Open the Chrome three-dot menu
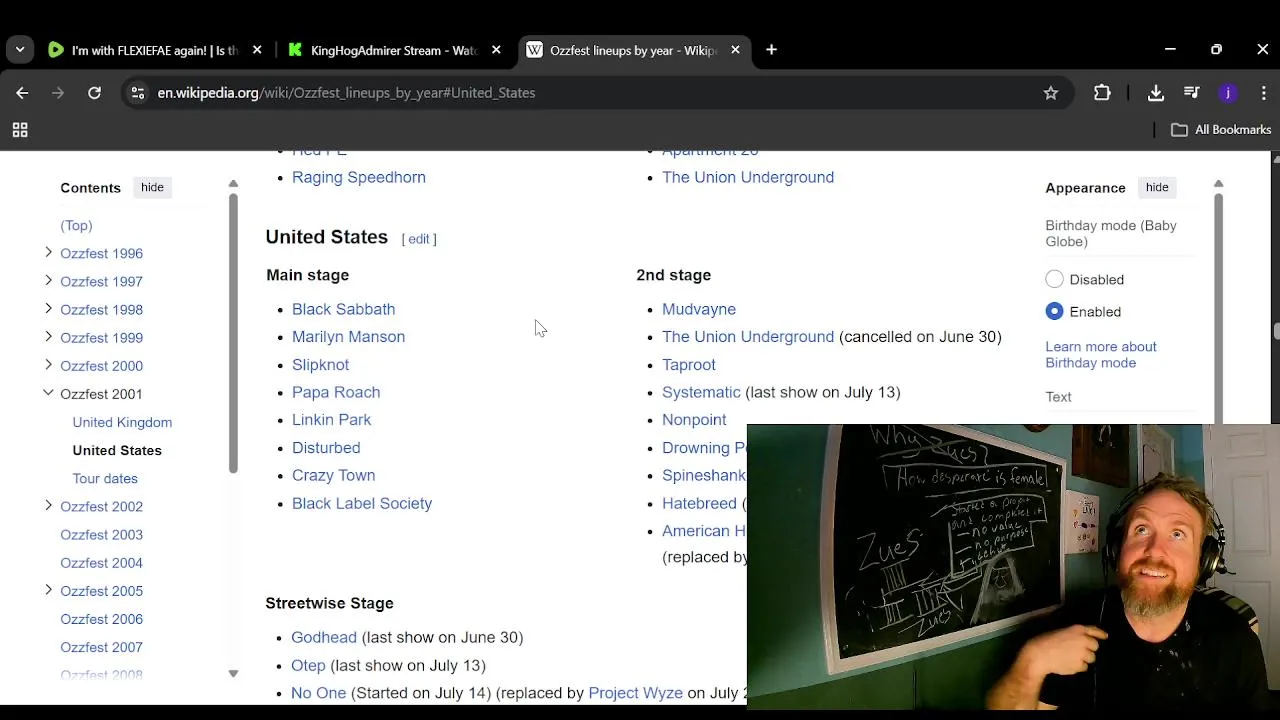This screenshot has height=720, width=1280. point(1264,93)
